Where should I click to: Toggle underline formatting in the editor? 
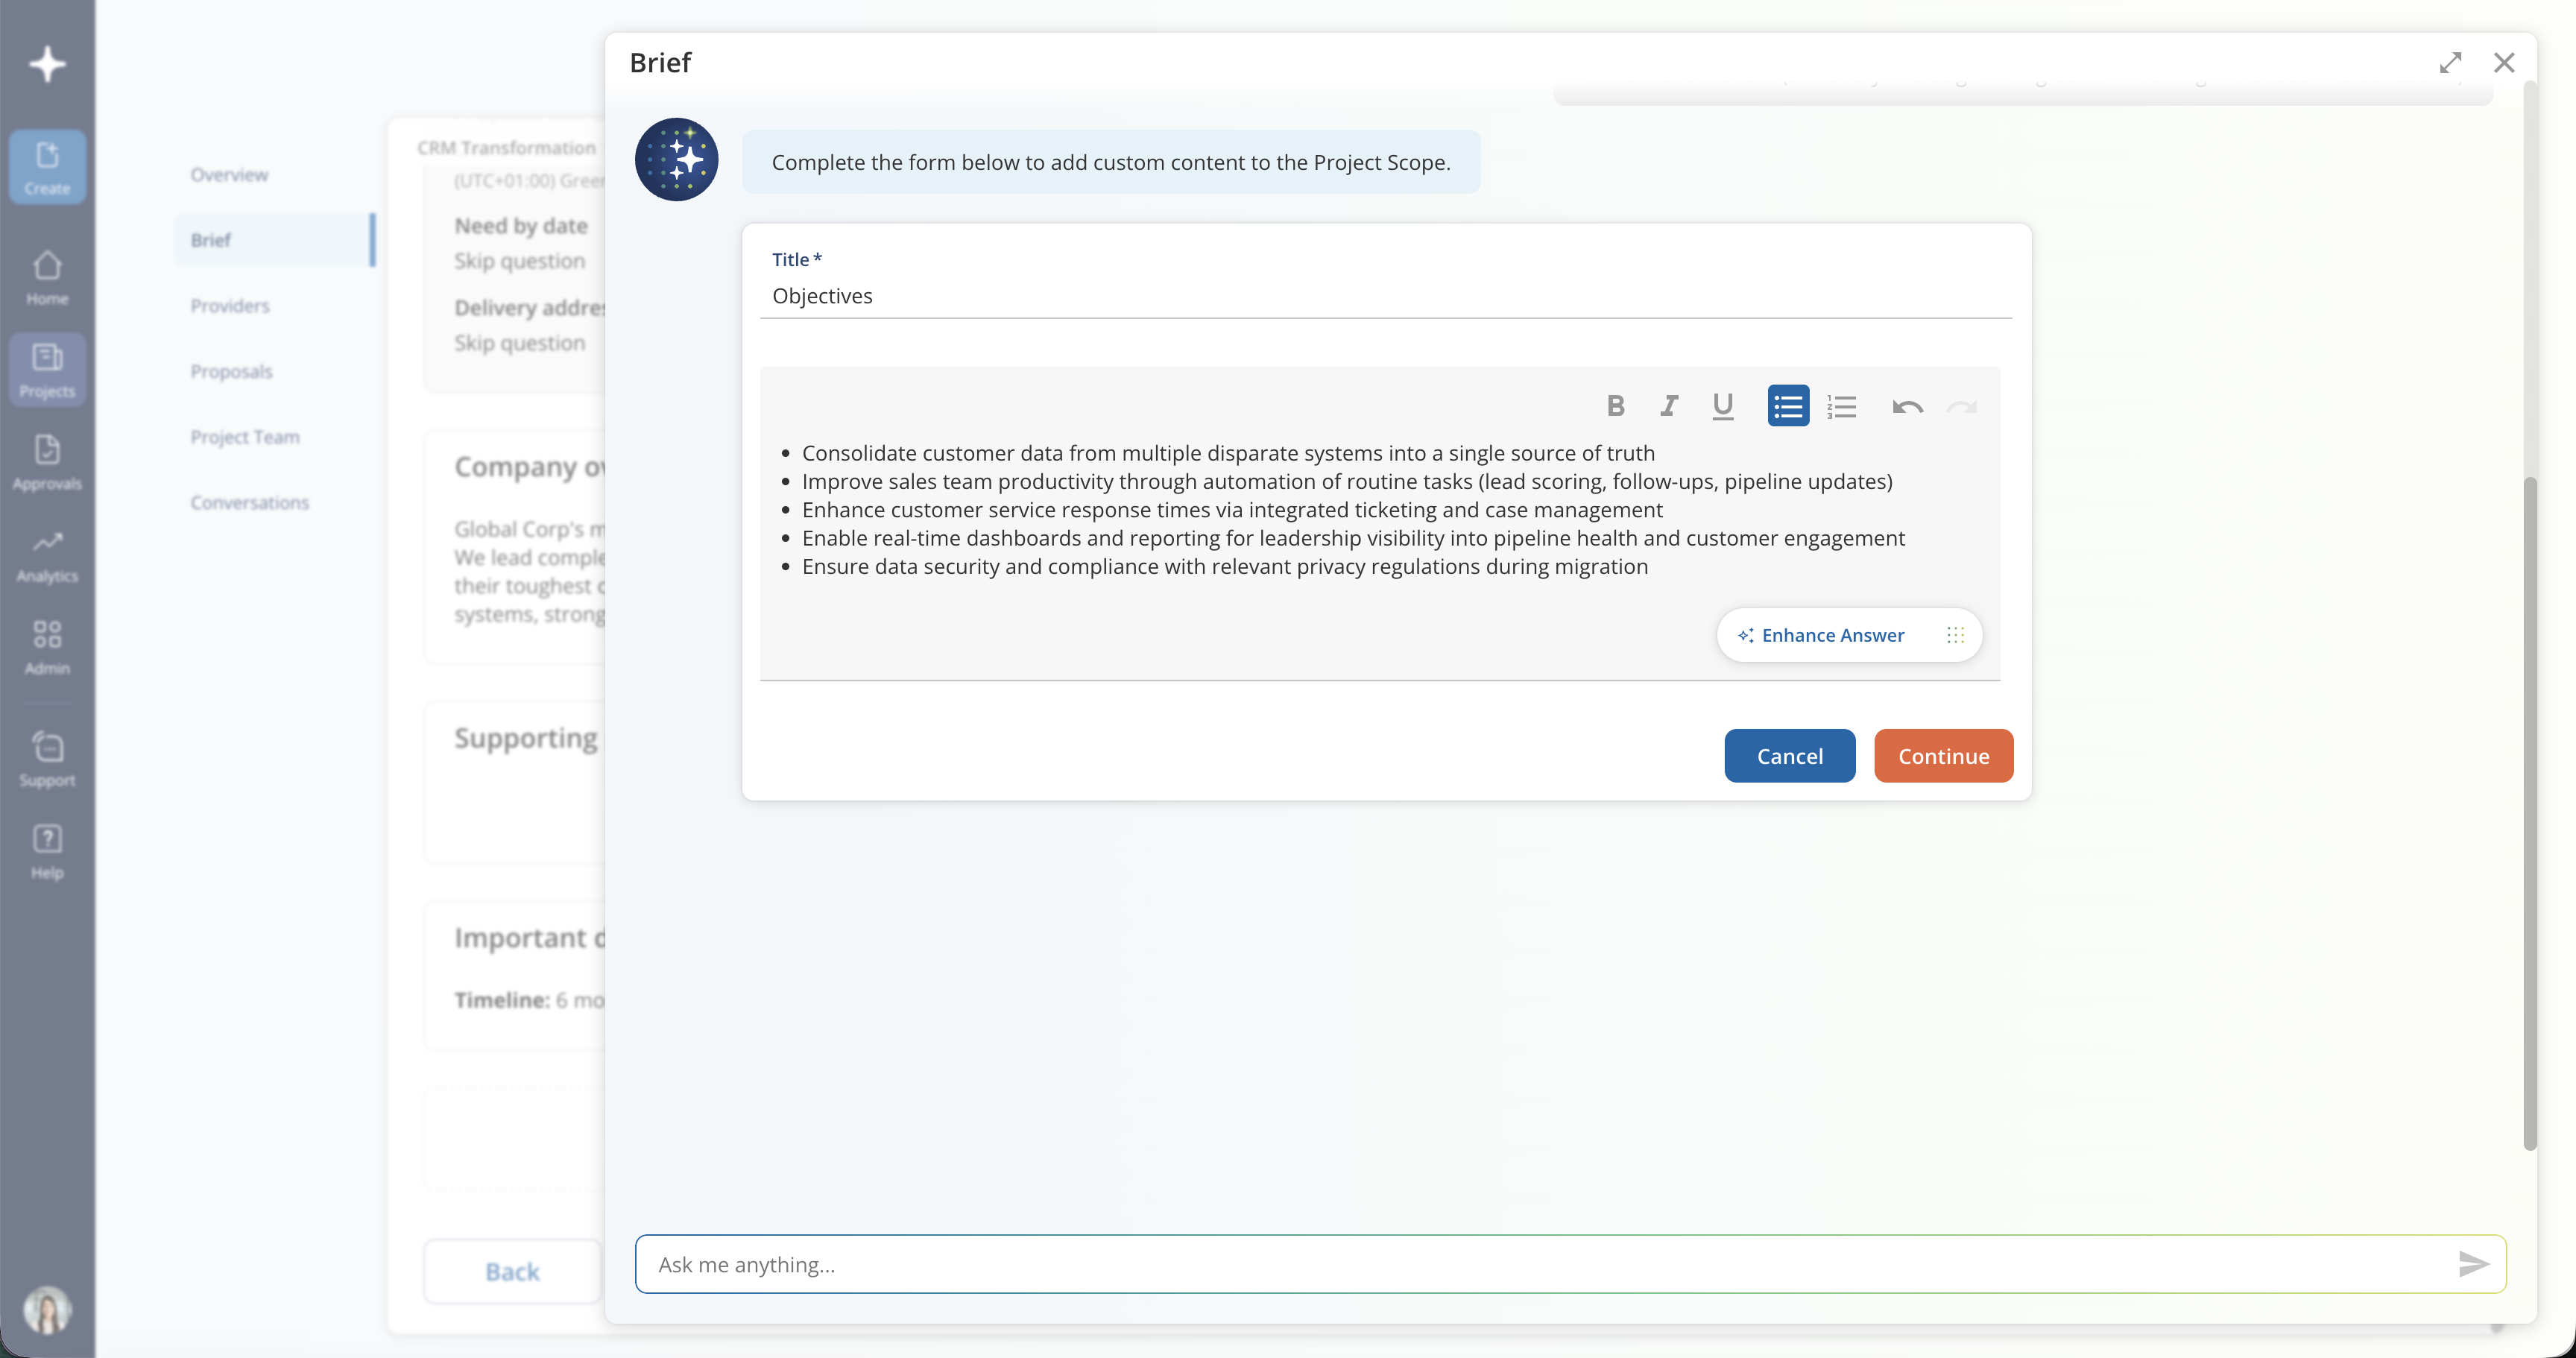[x=1722, y=406]
